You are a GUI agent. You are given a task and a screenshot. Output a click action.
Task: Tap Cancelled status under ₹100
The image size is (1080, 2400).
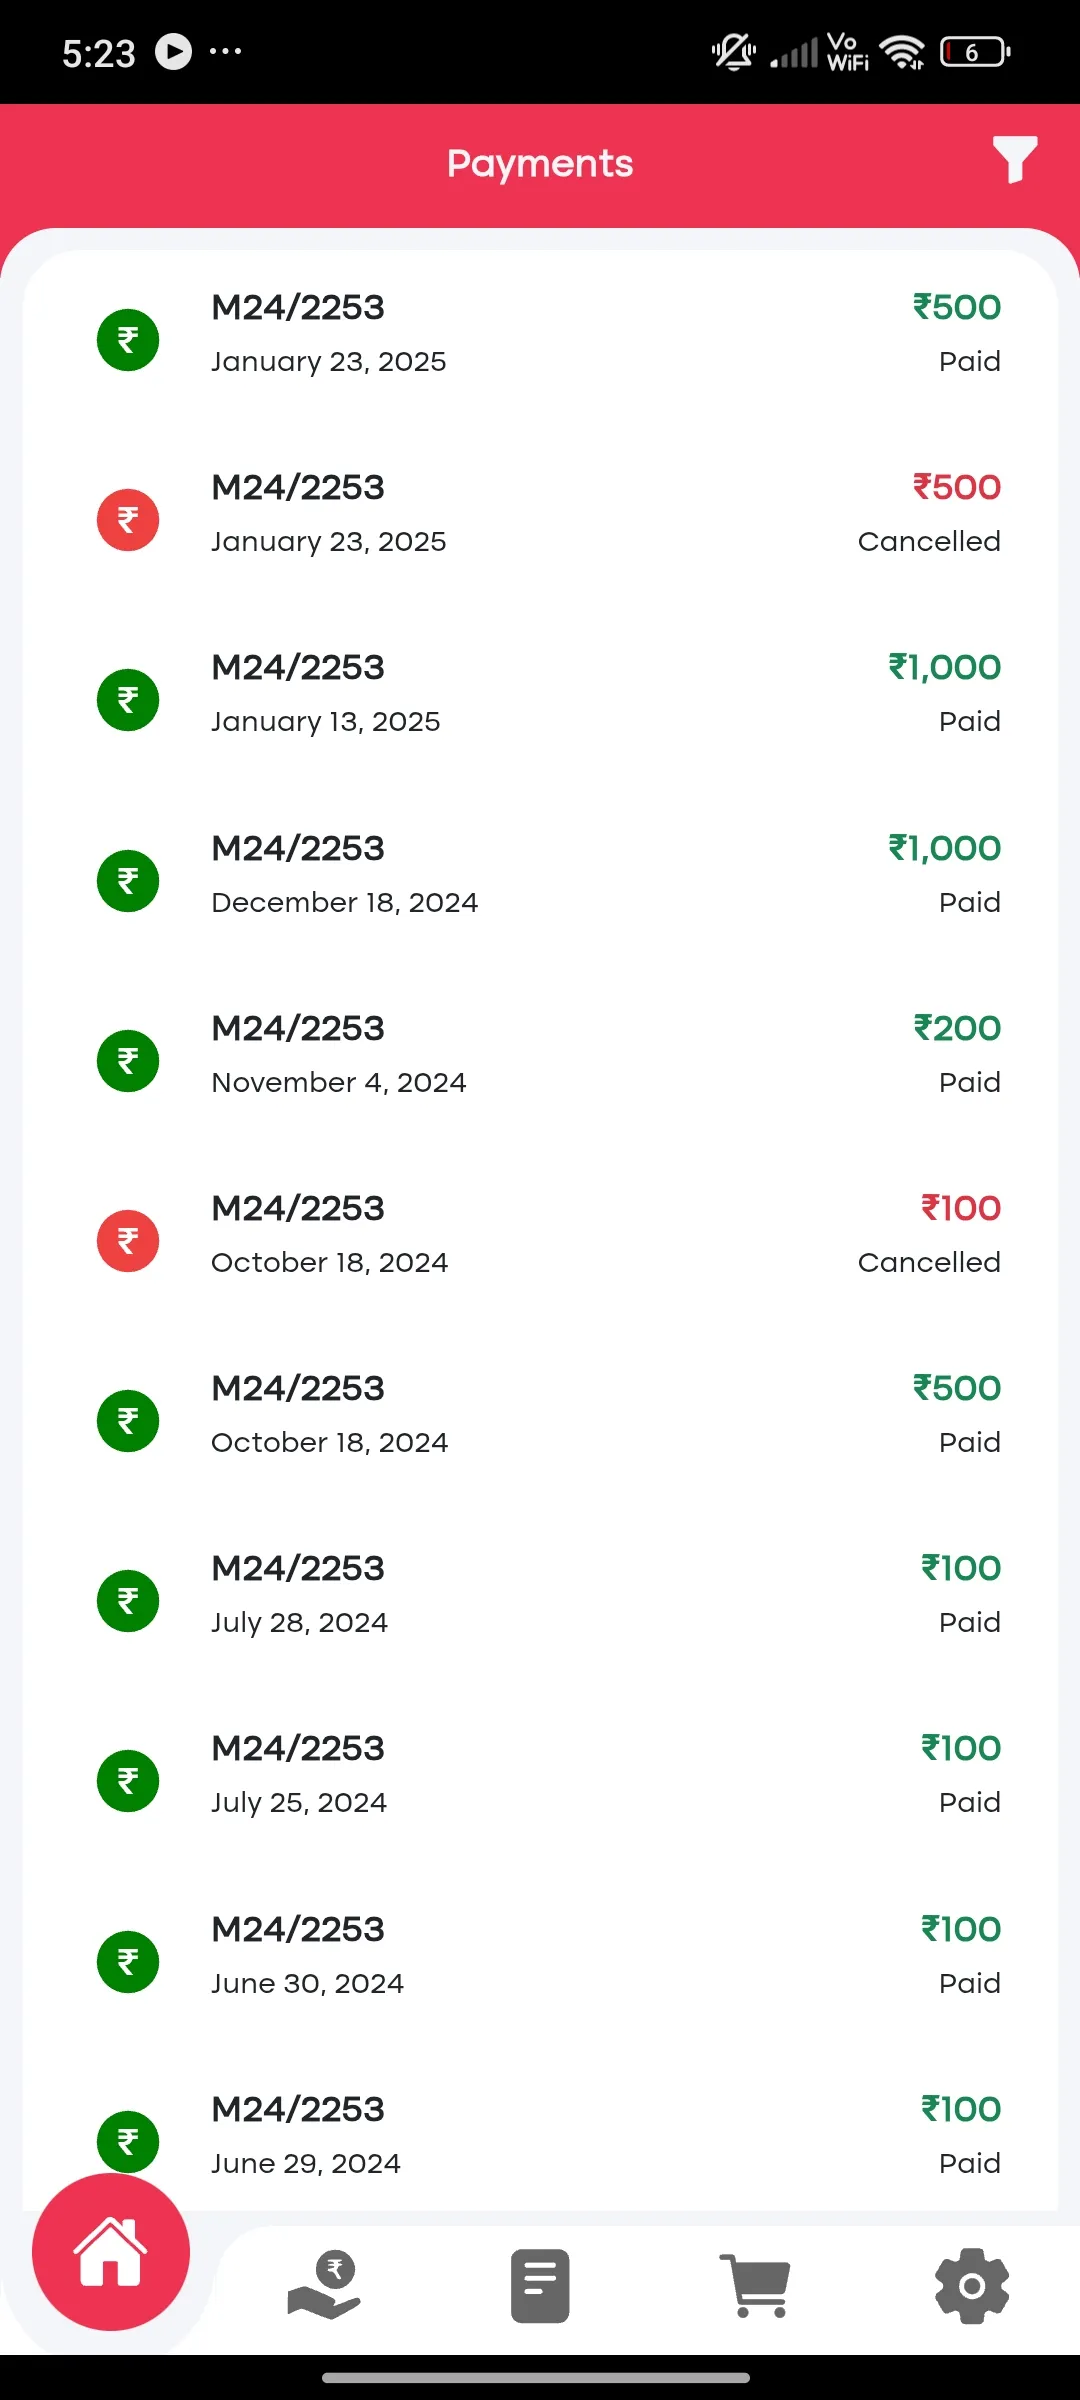click(929, 1262)
